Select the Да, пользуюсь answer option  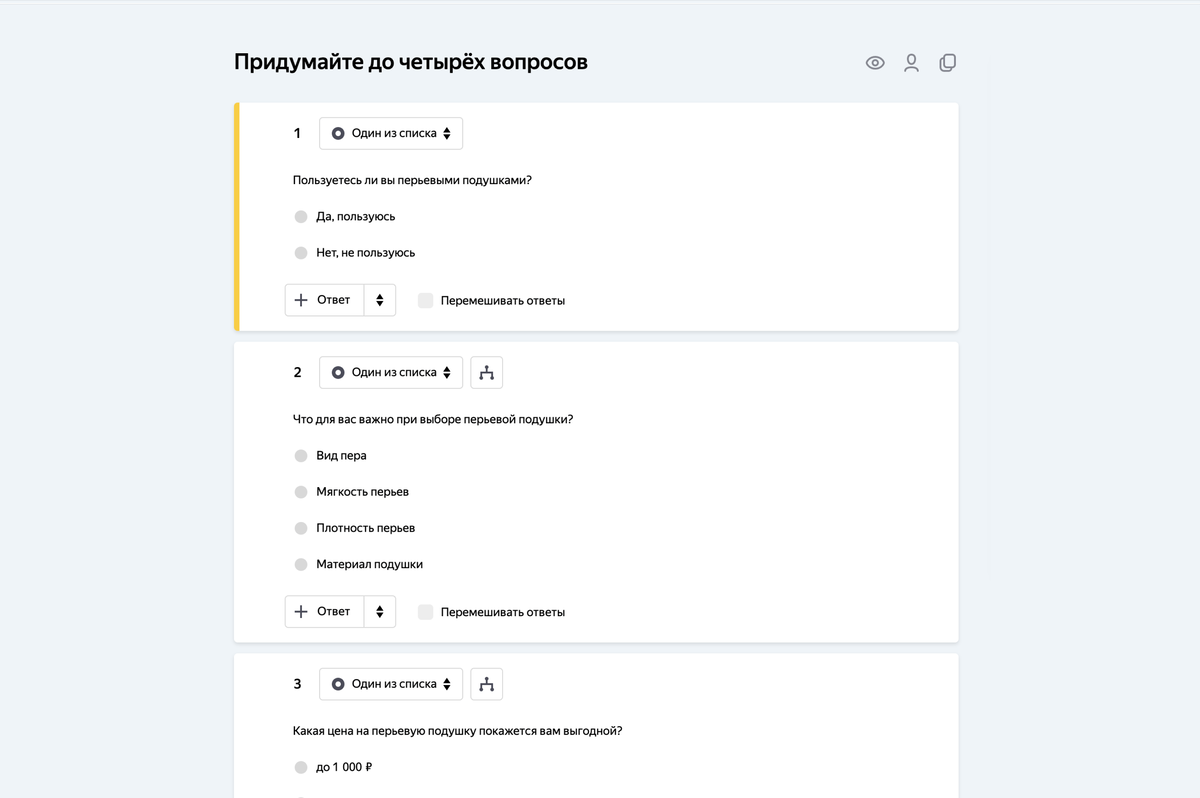[301, 216]
